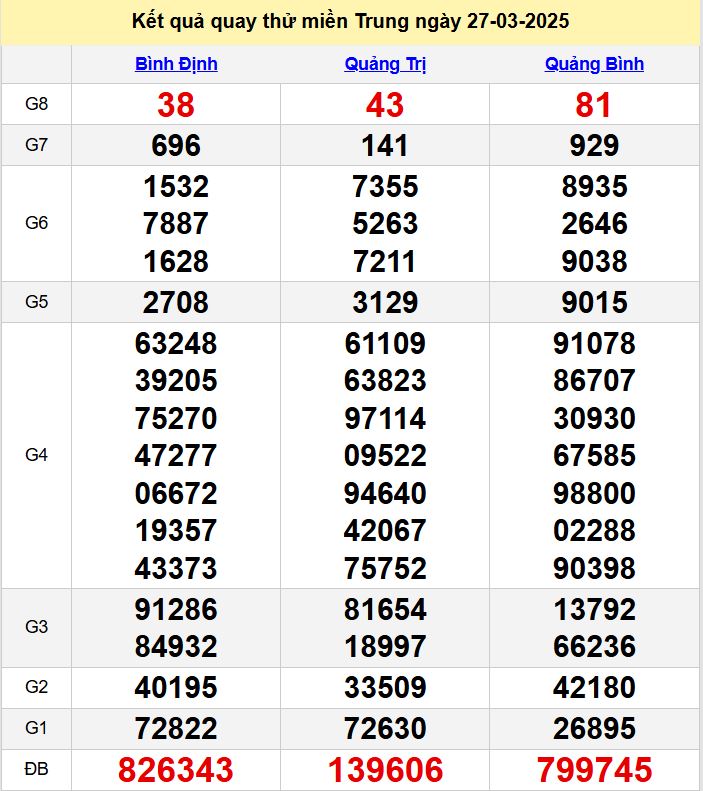Click the G4 number 43373

176,569
